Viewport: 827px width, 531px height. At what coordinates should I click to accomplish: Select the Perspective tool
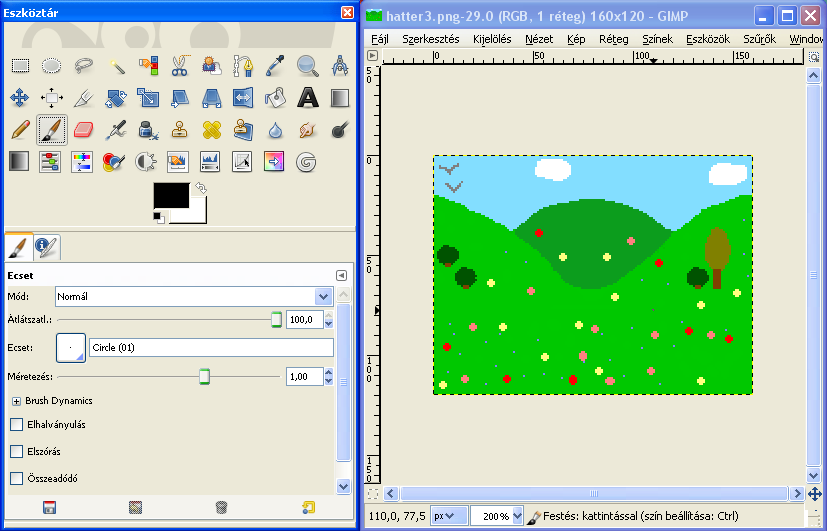(211, 98)
